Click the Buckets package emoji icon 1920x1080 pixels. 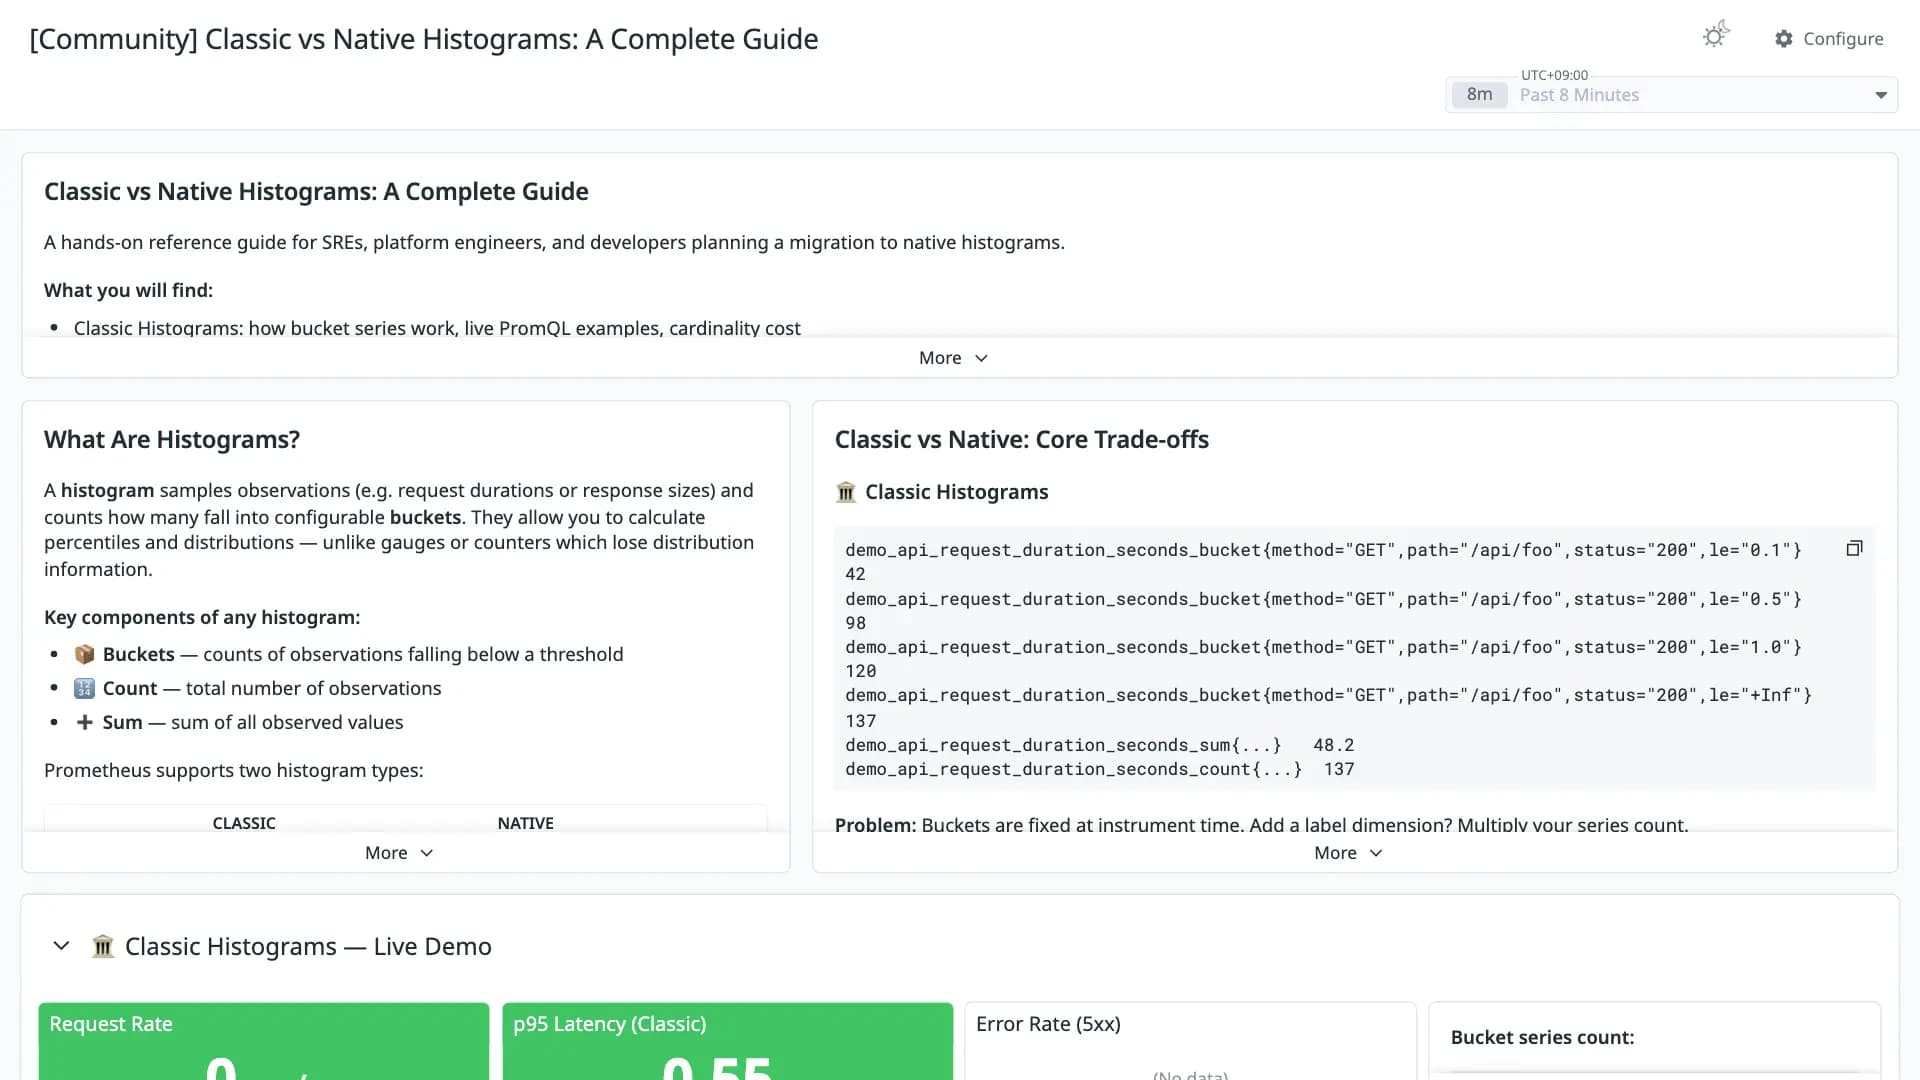tap(85, 654)
